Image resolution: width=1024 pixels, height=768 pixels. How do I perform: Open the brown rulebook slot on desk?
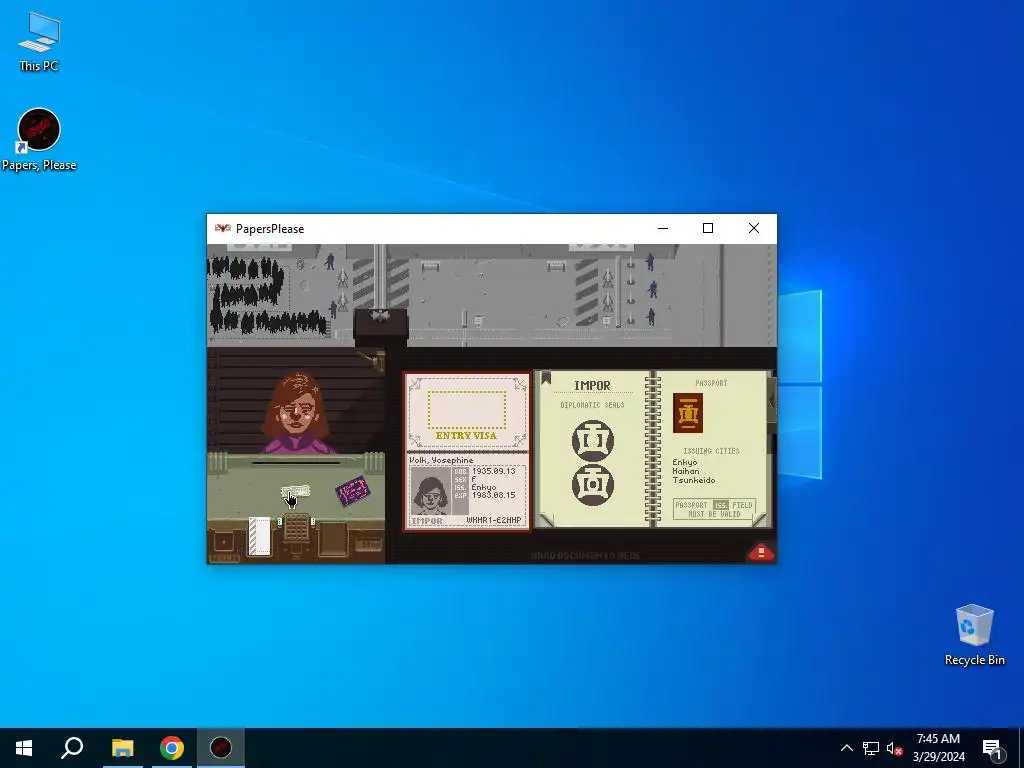pos(333,539)
